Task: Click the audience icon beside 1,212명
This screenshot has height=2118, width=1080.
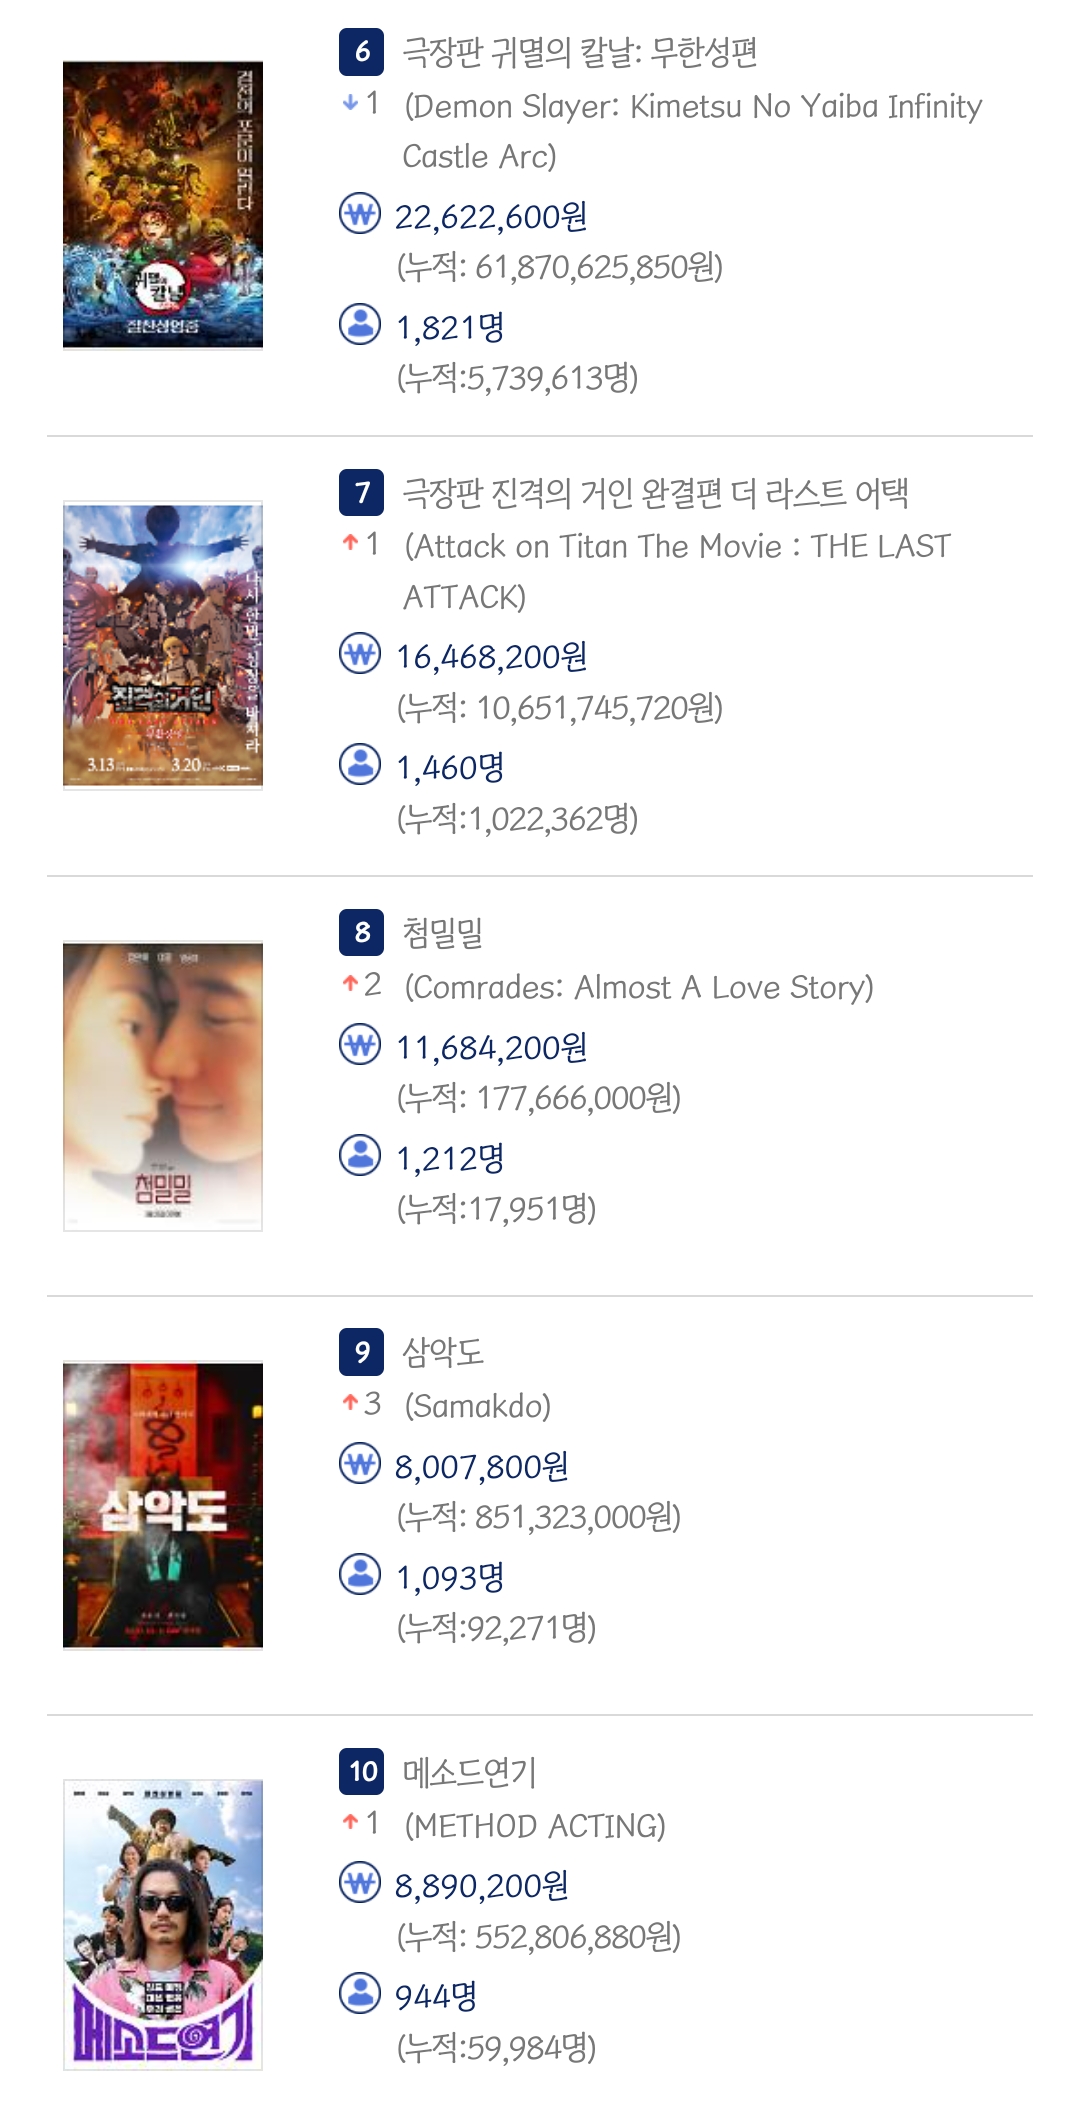Action: 360,1155
